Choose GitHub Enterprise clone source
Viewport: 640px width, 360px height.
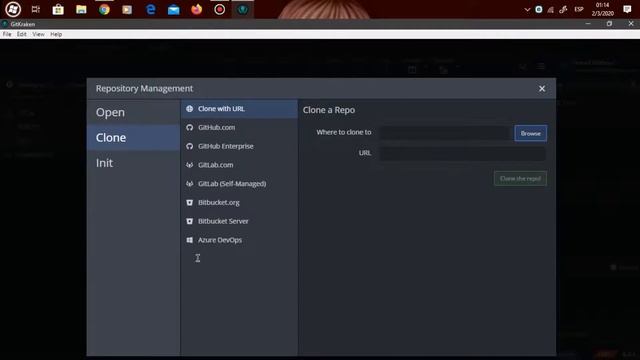(x=239, y=146)
